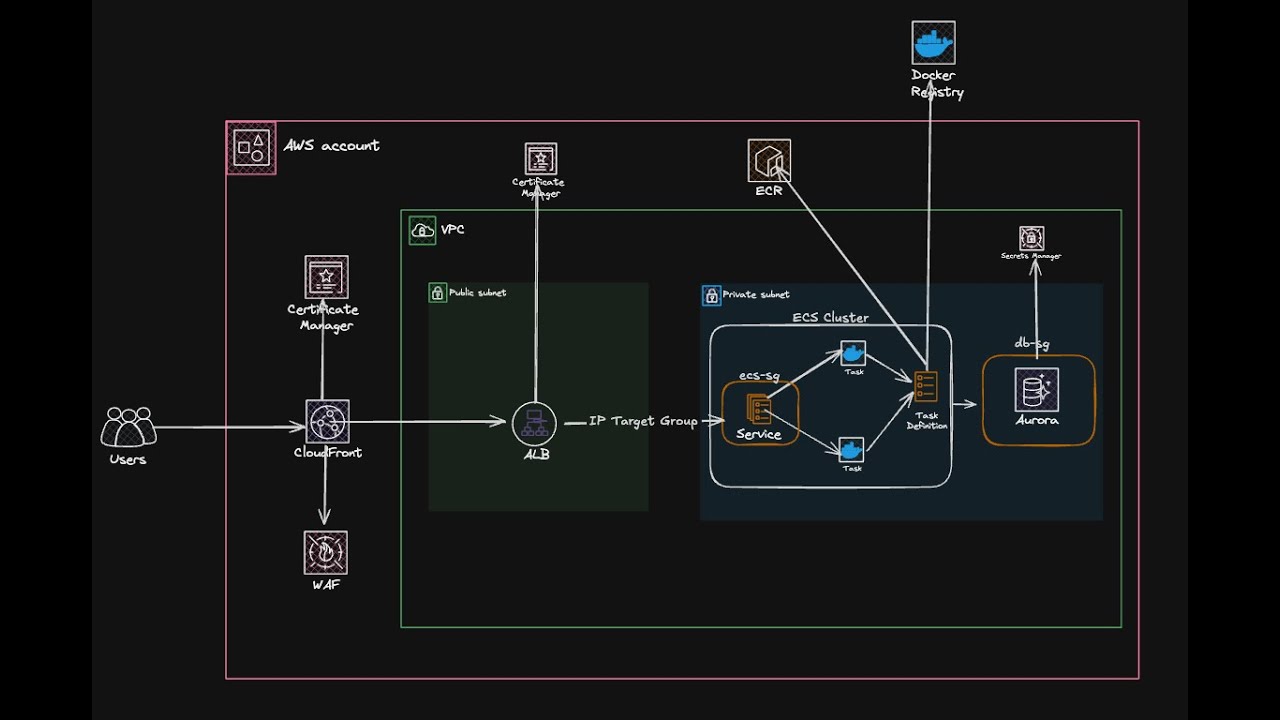Select the Public subnet lock icon

pyautogui.click(x=438, y=292)
